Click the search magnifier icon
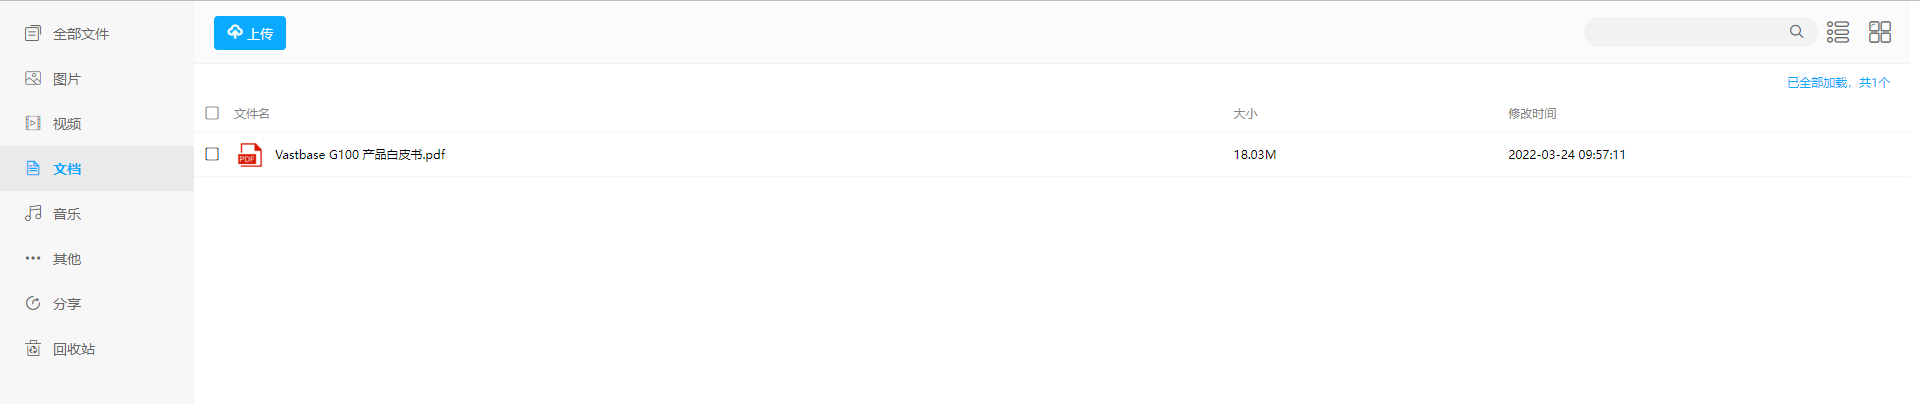Screen dimensions: 1920x404 click(1797, 32)
